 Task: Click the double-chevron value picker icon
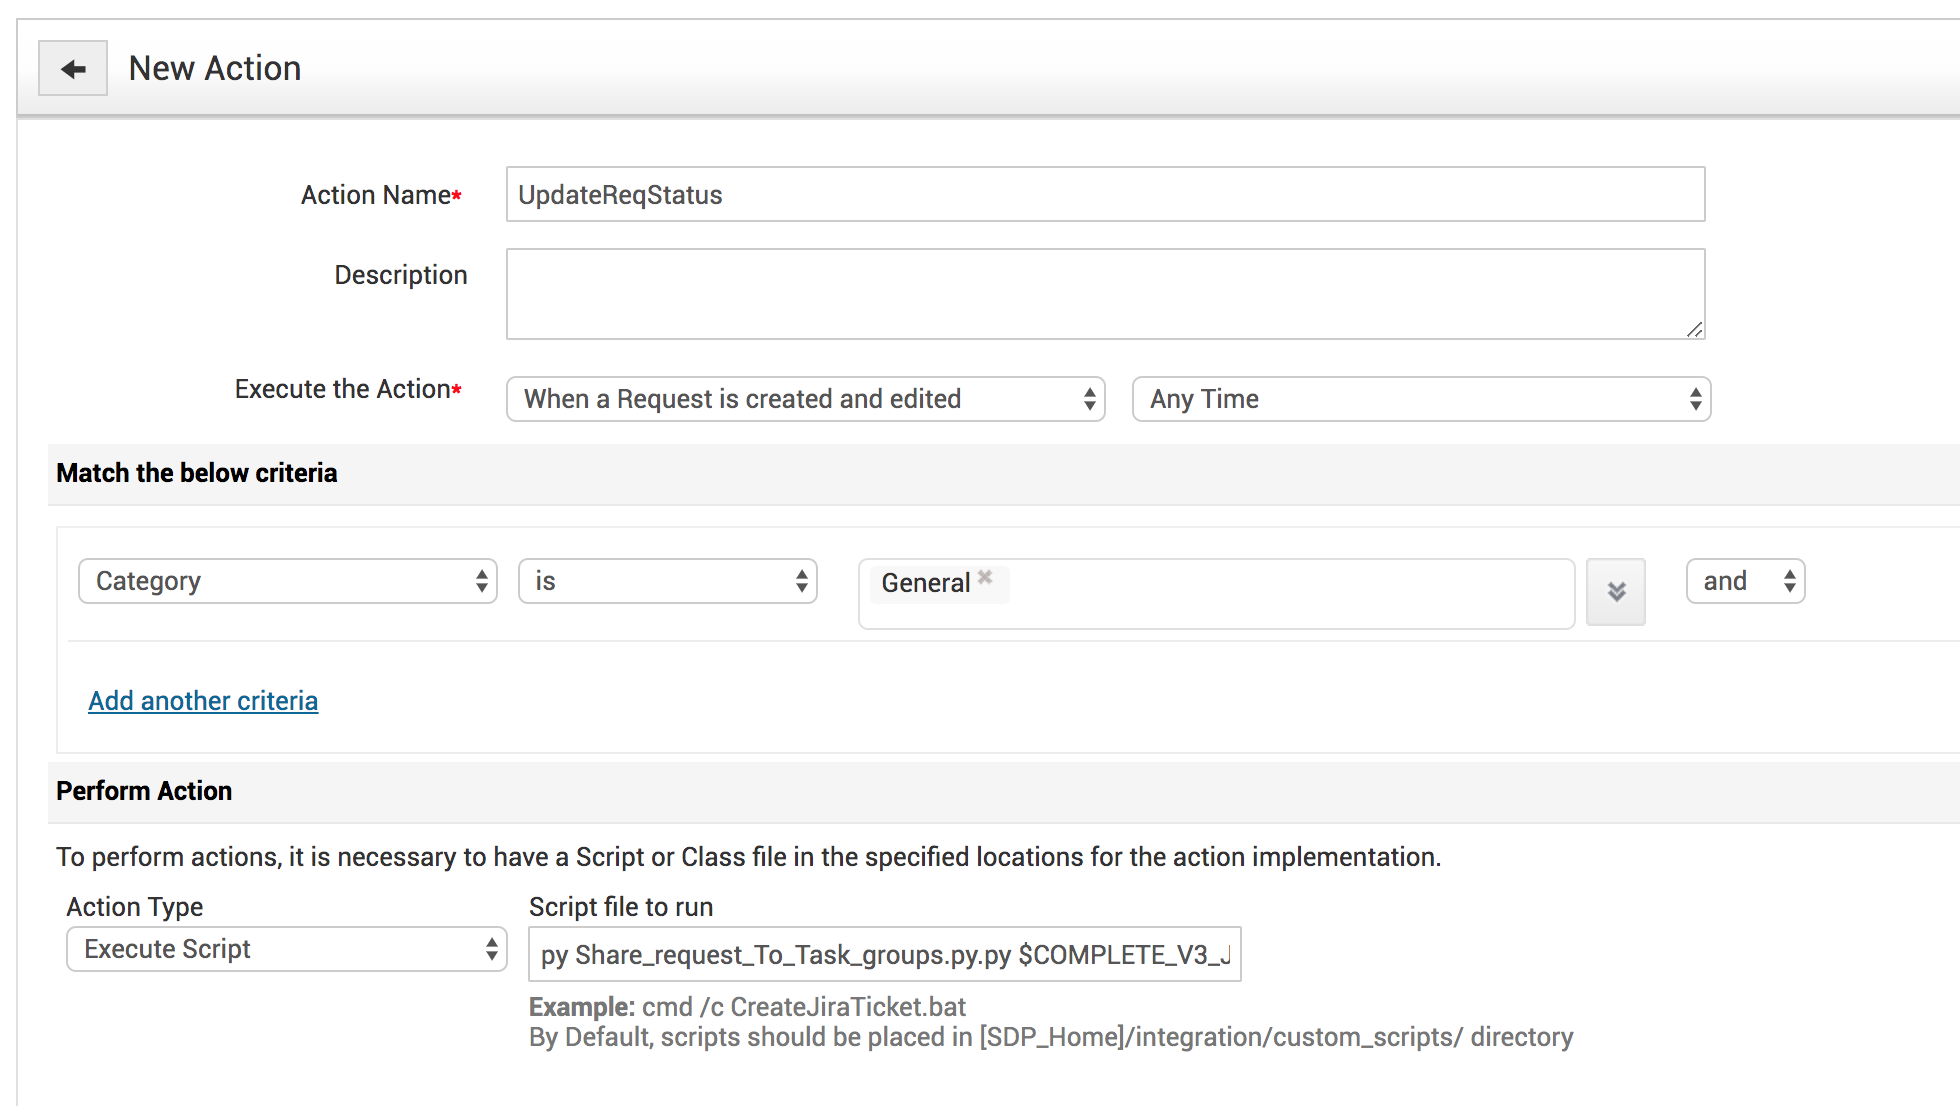point(1615,591)
